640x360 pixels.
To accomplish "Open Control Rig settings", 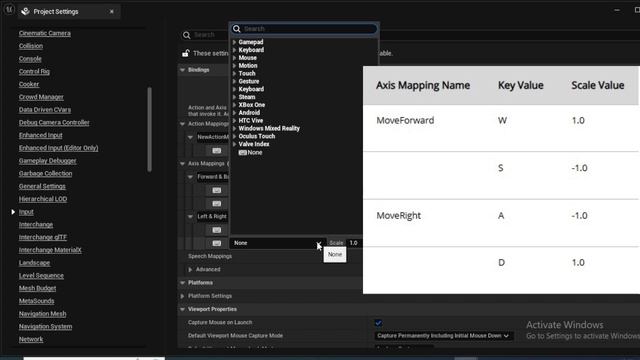I will pos(34,71).
